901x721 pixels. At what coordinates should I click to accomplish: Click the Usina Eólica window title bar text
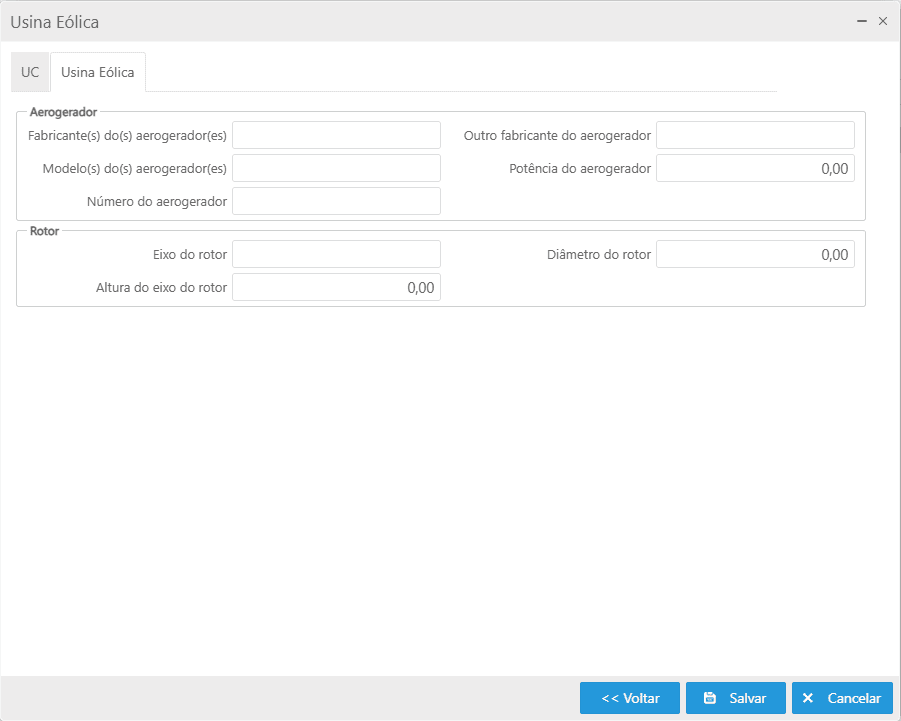(55, 21)
